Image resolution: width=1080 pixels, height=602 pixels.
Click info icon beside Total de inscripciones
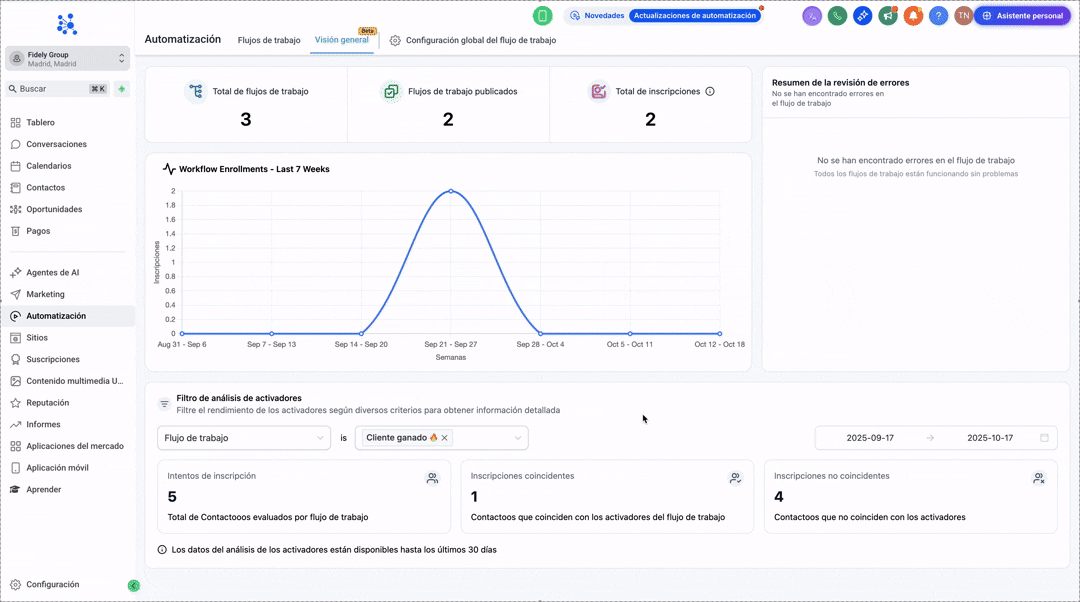click(710, 91)
